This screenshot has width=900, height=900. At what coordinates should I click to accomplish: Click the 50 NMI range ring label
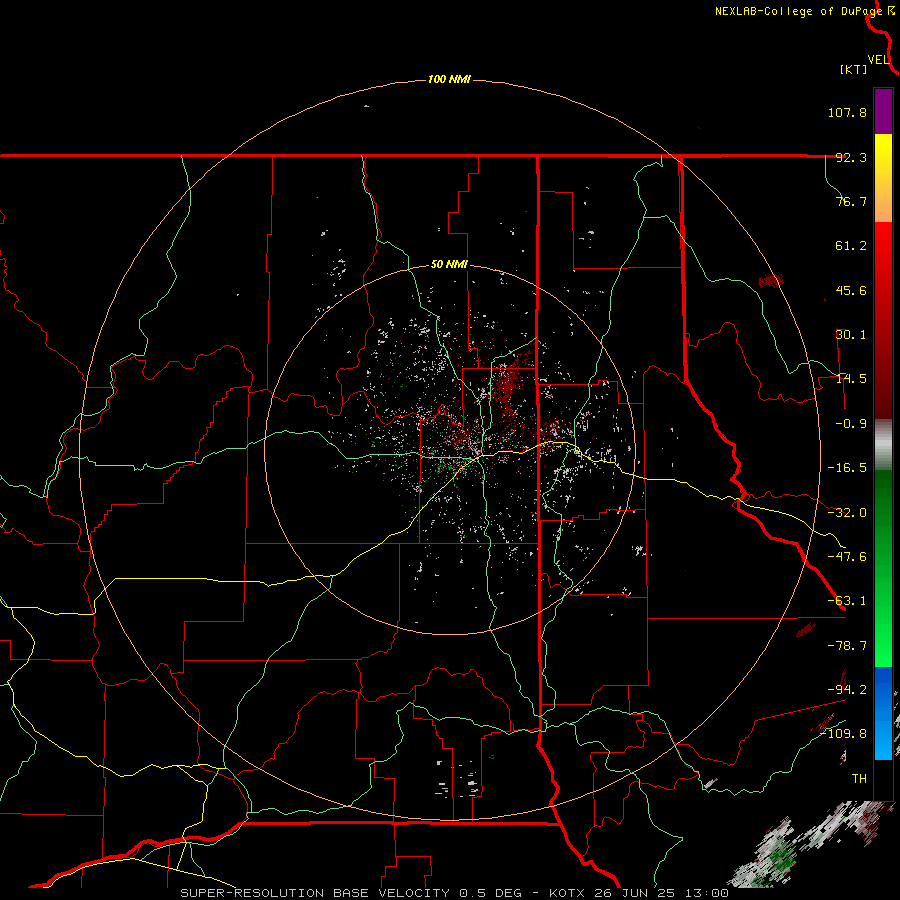(x=449, y=265)
